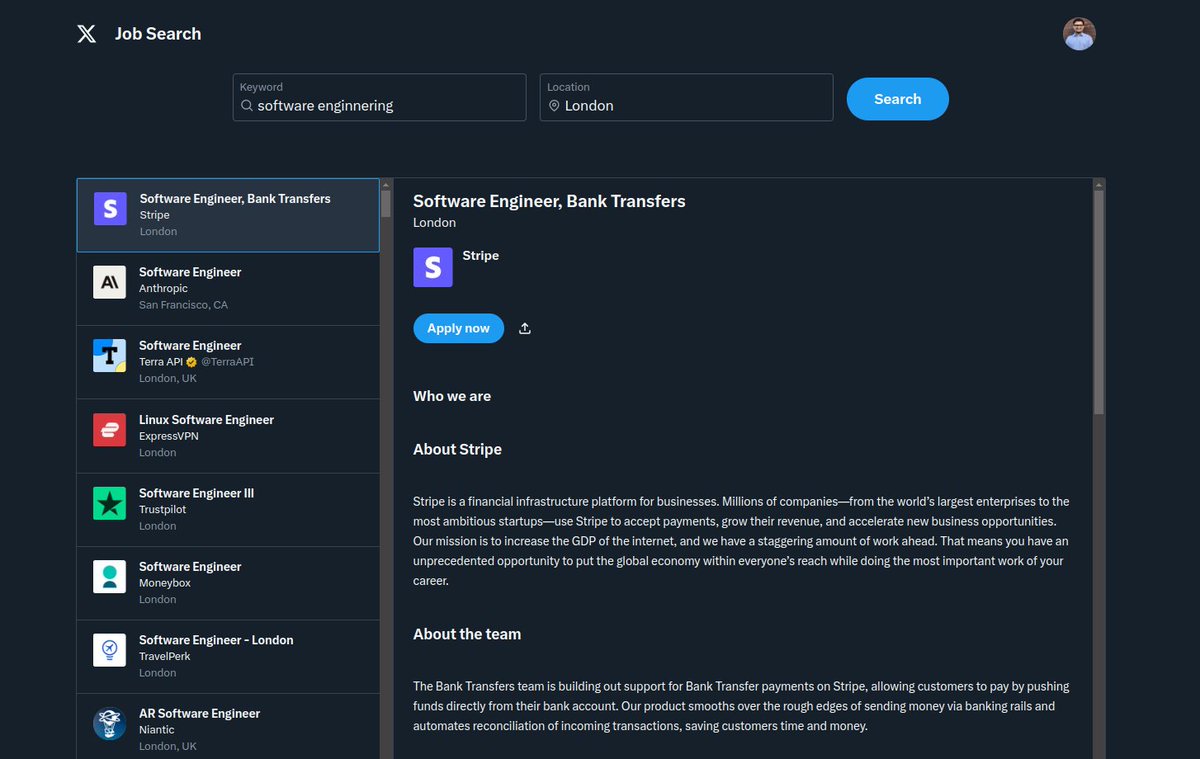Open Software Engineer - London listing

228,657
